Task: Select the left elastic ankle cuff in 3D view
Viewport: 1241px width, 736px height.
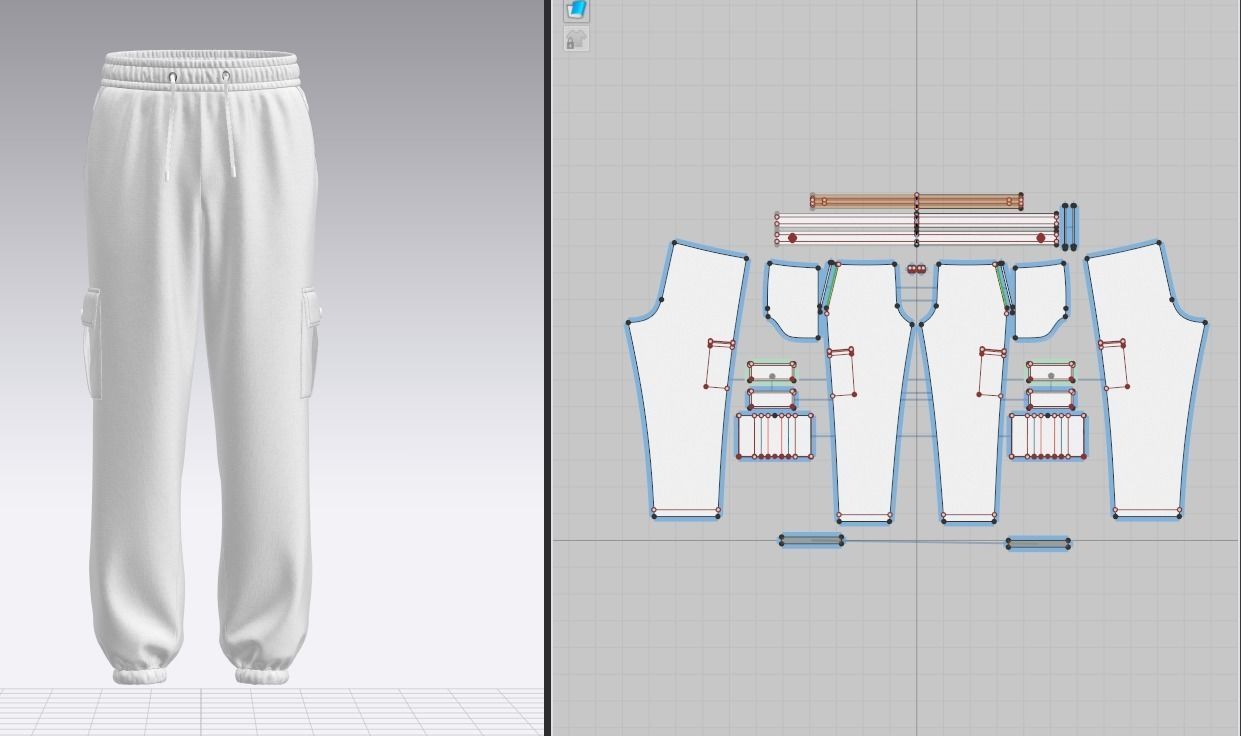Action: click(140, 676)
